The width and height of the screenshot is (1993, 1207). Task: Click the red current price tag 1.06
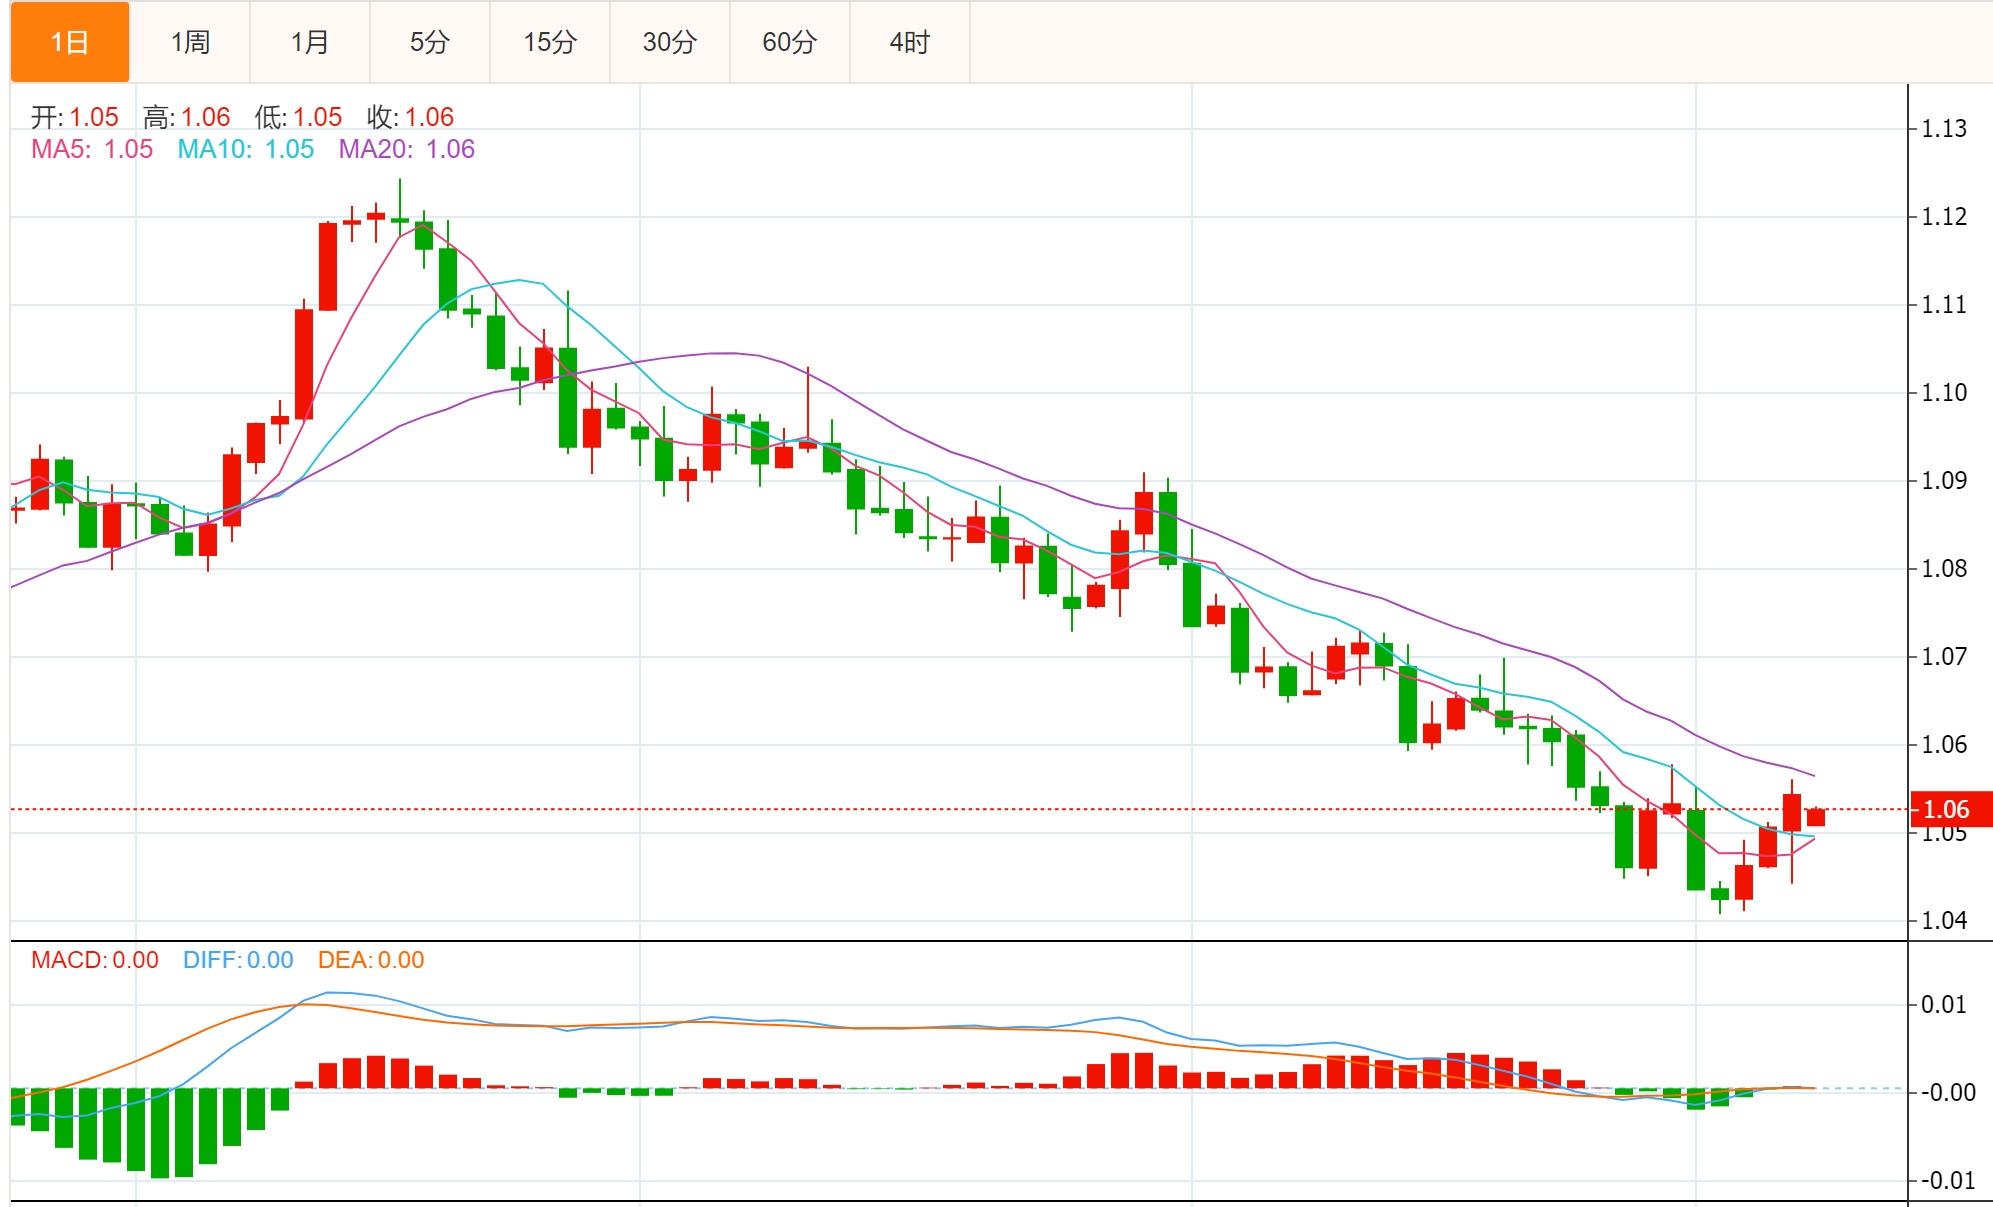(x=1947, y=809)
